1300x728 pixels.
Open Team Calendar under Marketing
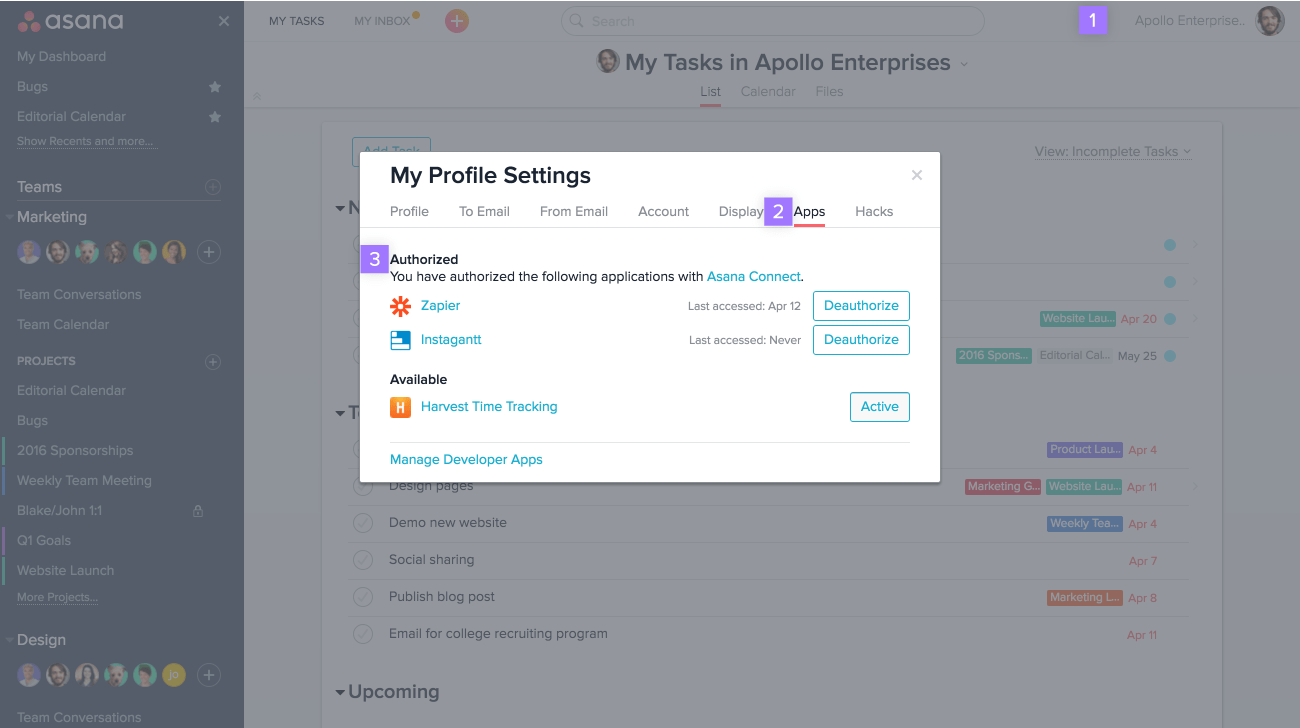coord(63,325)
